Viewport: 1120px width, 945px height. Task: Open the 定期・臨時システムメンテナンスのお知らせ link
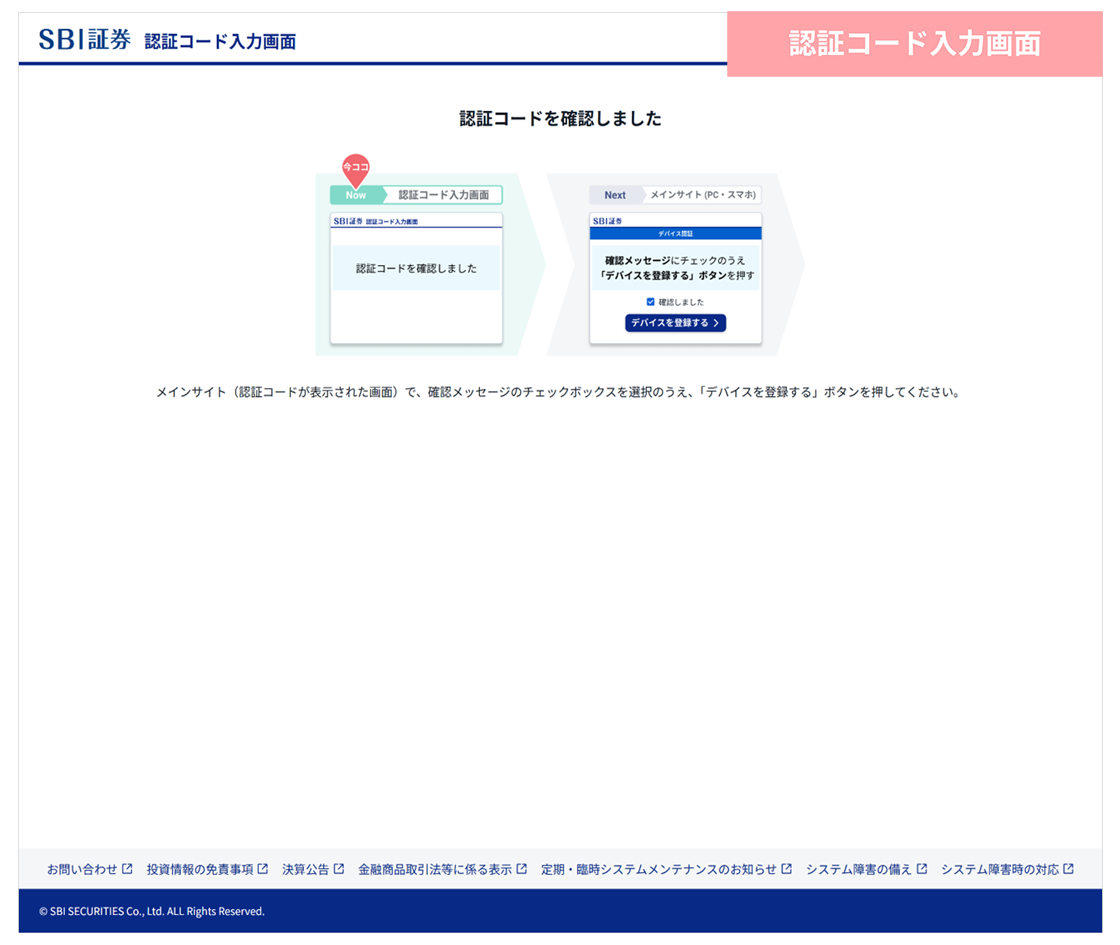(658, 869)
